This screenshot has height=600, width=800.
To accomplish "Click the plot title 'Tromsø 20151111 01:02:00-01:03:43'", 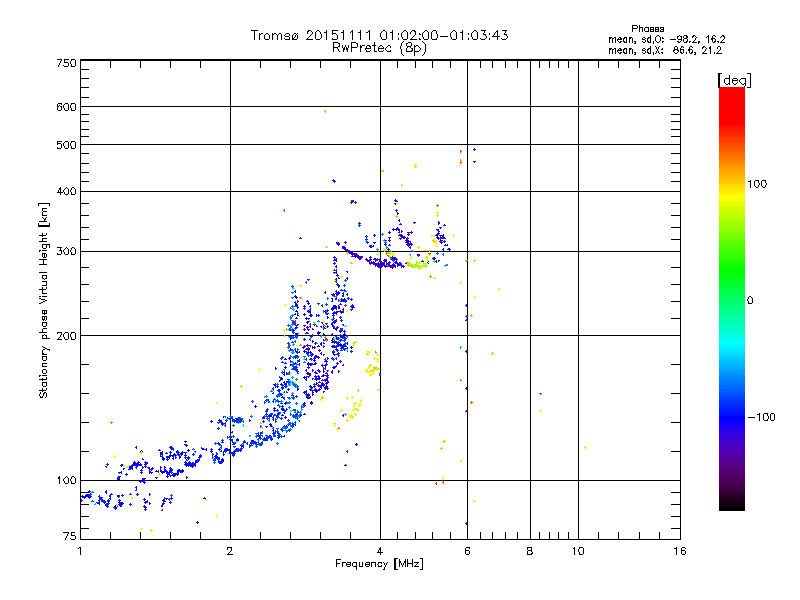I will pyautogui.click(x=379, y=35).
